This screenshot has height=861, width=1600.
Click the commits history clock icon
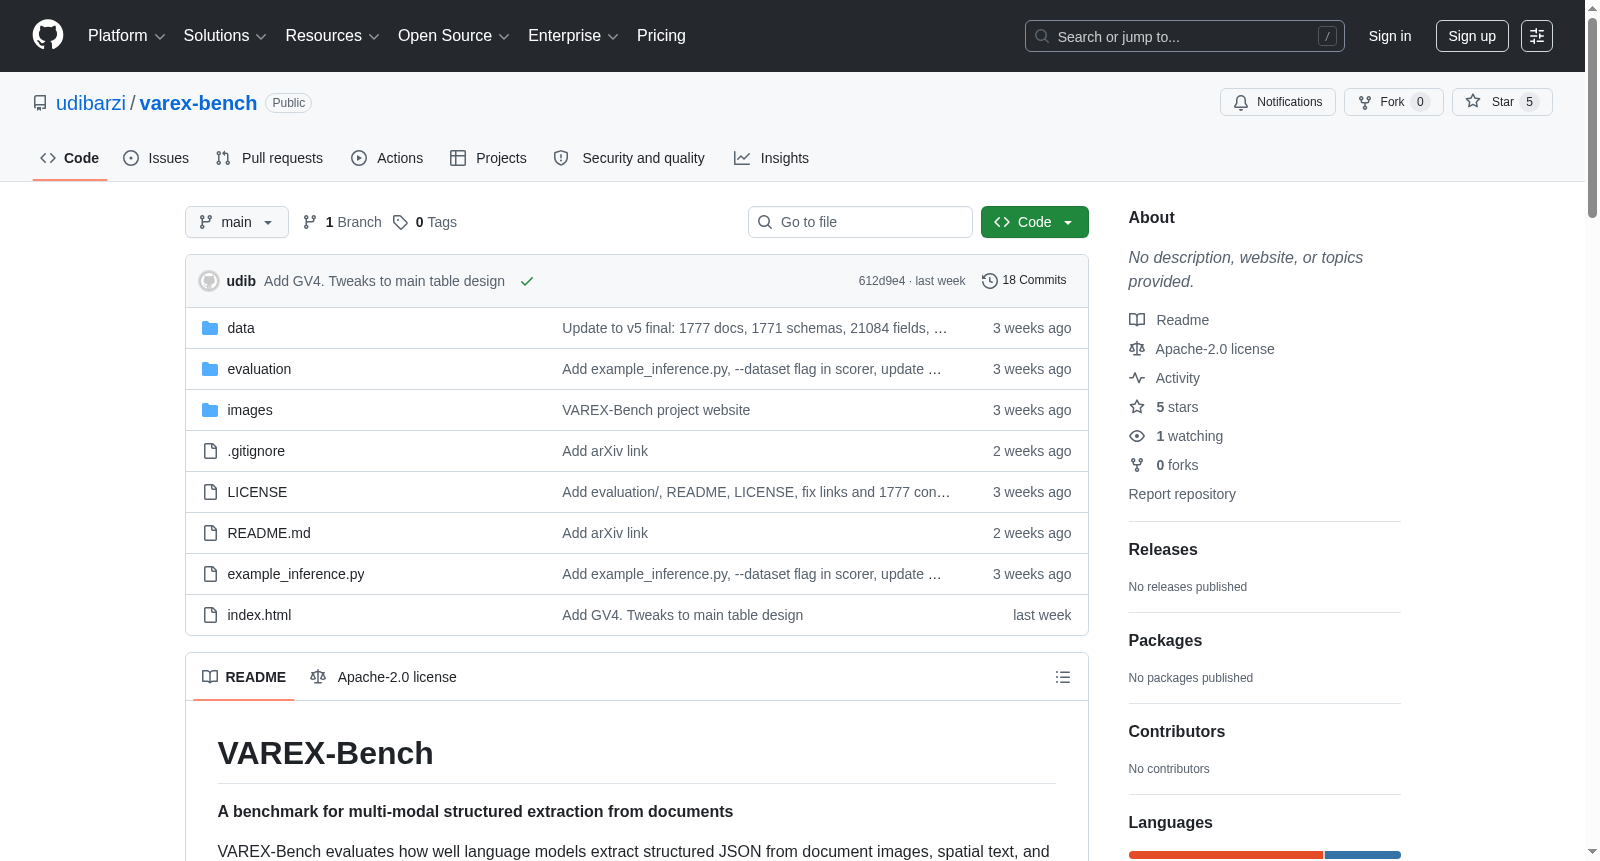coord(990,281)
